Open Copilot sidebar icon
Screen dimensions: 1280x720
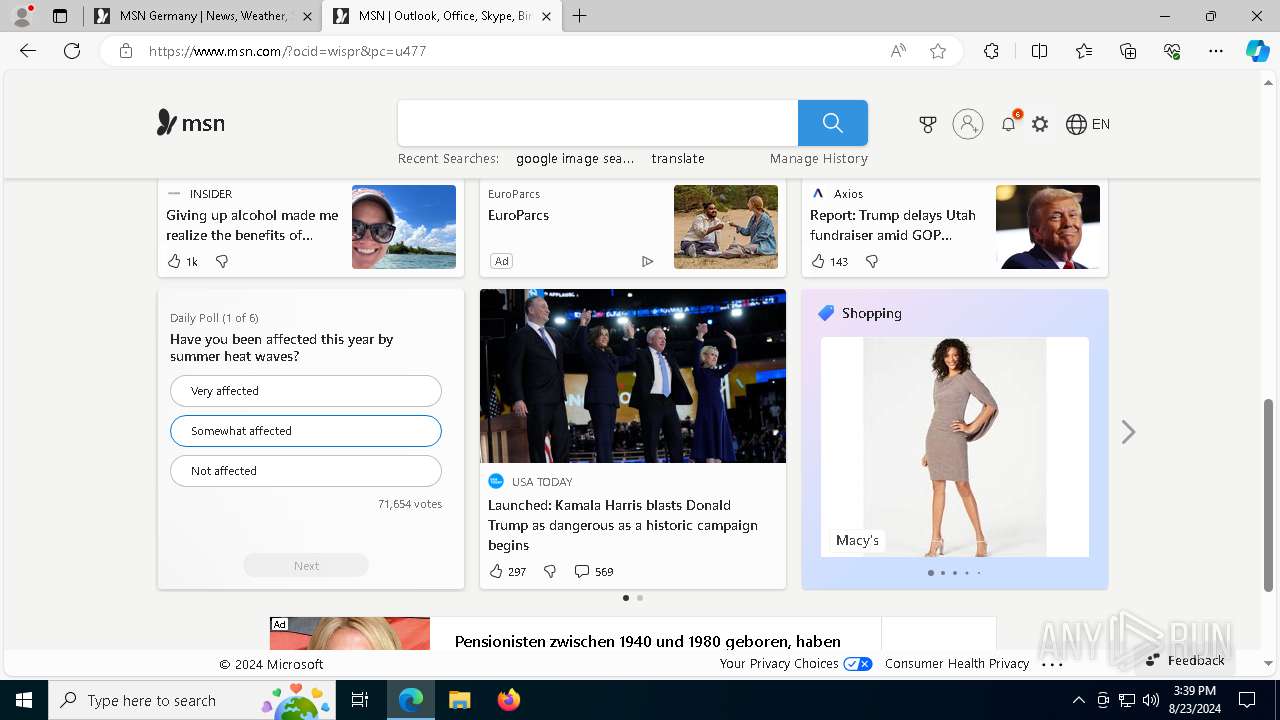(1257, 51)
